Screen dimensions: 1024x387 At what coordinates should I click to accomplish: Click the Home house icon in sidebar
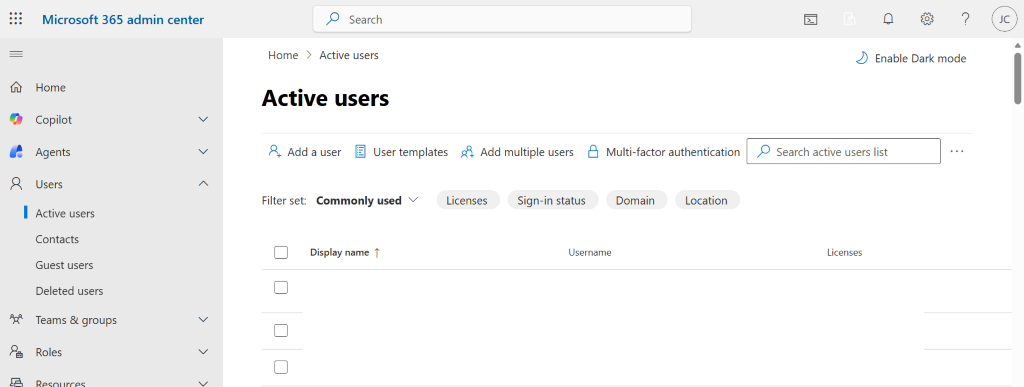click(16, 87)
